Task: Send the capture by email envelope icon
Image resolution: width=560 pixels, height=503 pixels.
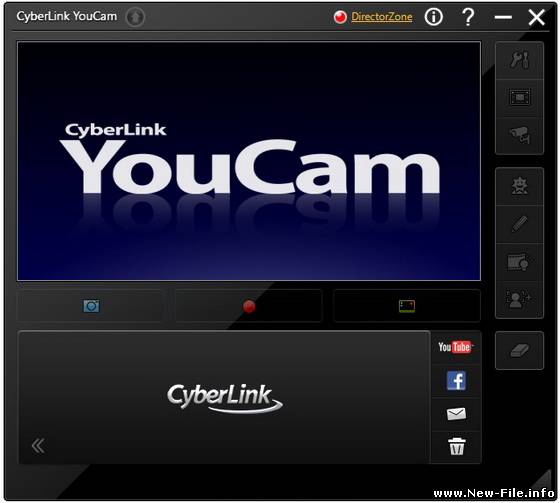Action: (x=456, y=414)
